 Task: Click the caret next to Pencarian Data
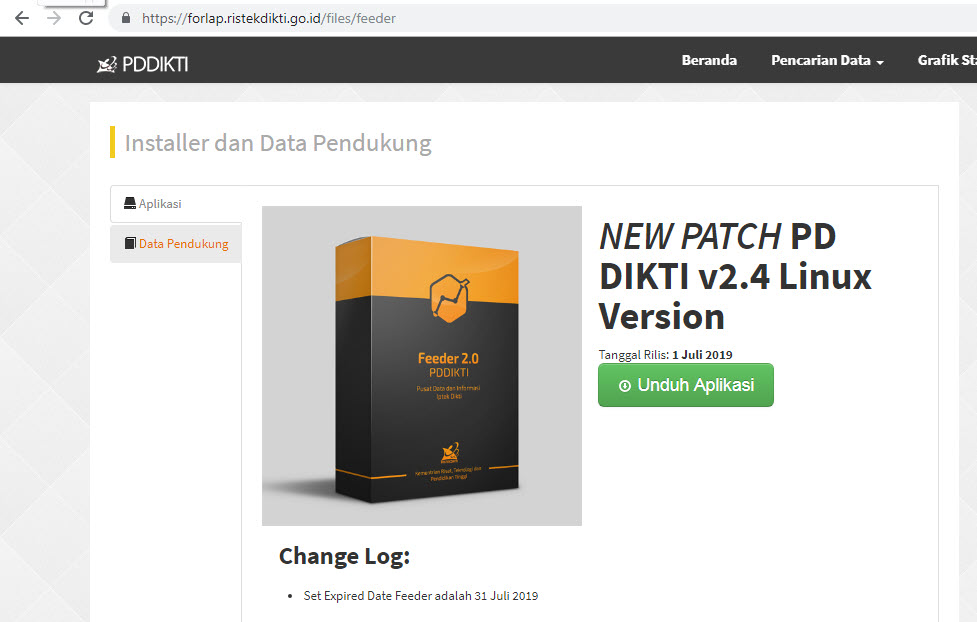pos(880,62)
